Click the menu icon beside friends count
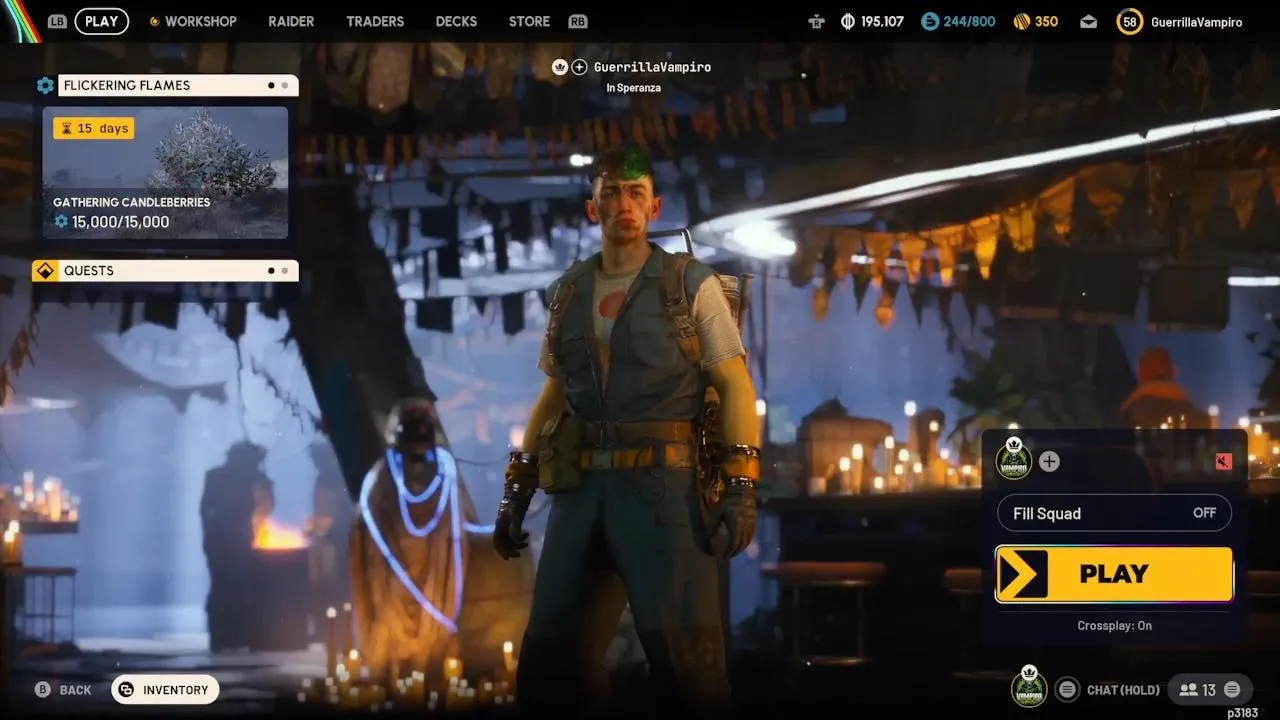The width and height of the screenshot is (1280, 720). point(1232,689)
